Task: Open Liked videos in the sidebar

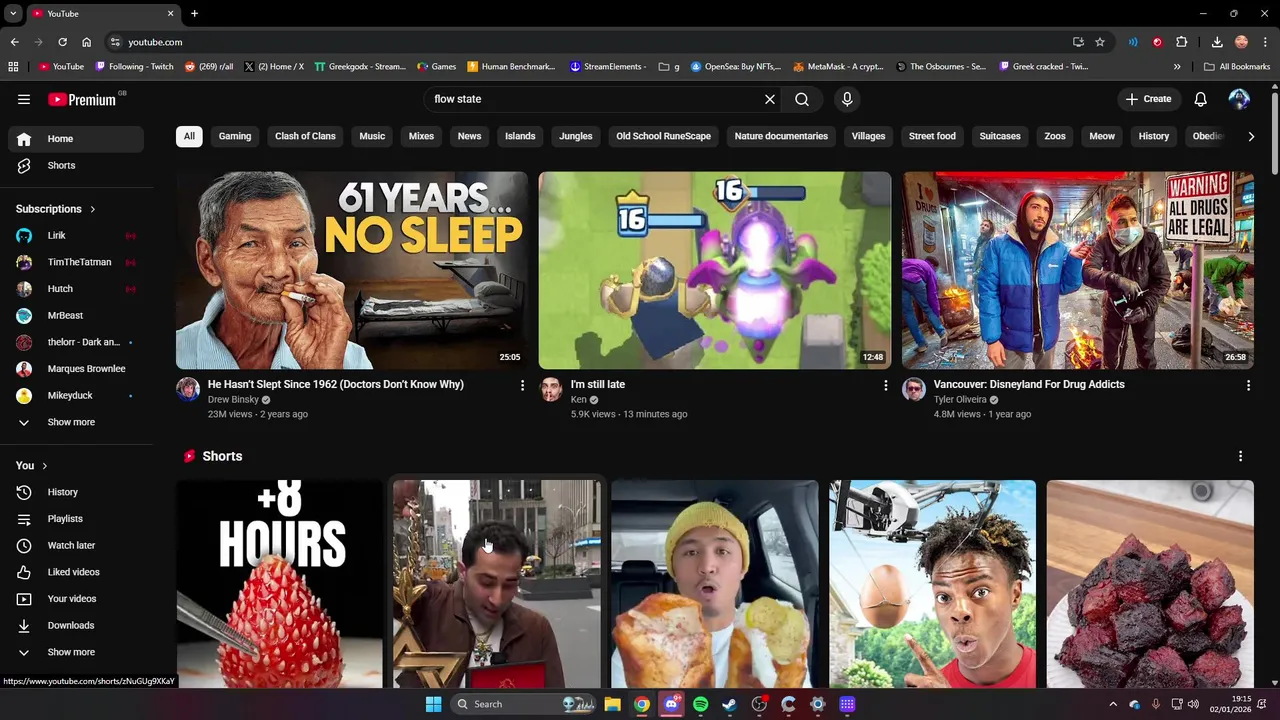Action: coord(76,572)
